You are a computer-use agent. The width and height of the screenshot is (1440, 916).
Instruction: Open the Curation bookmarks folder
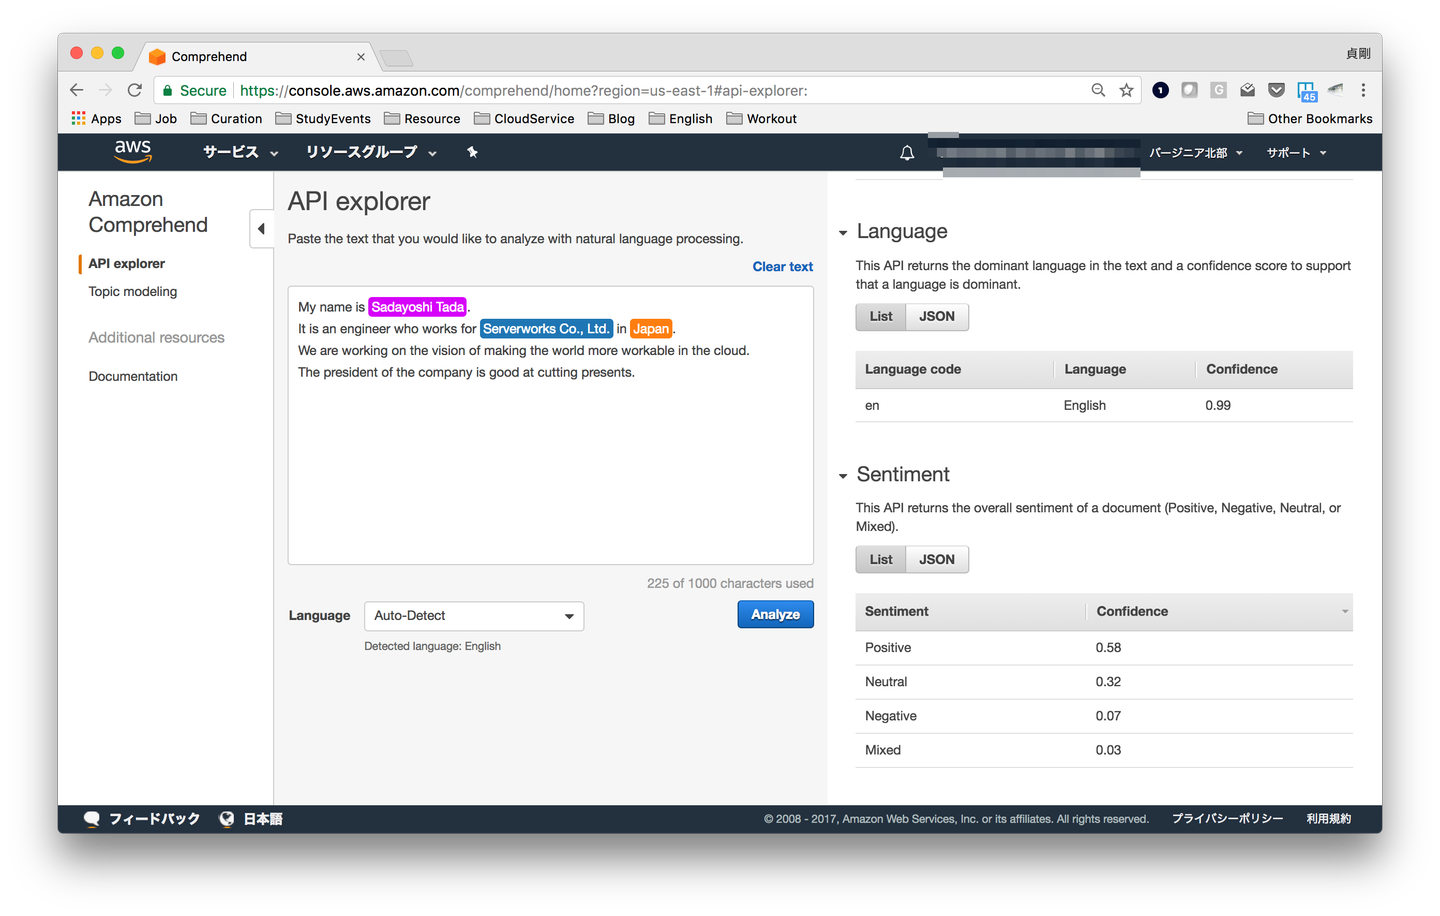(x=227, y=118)
